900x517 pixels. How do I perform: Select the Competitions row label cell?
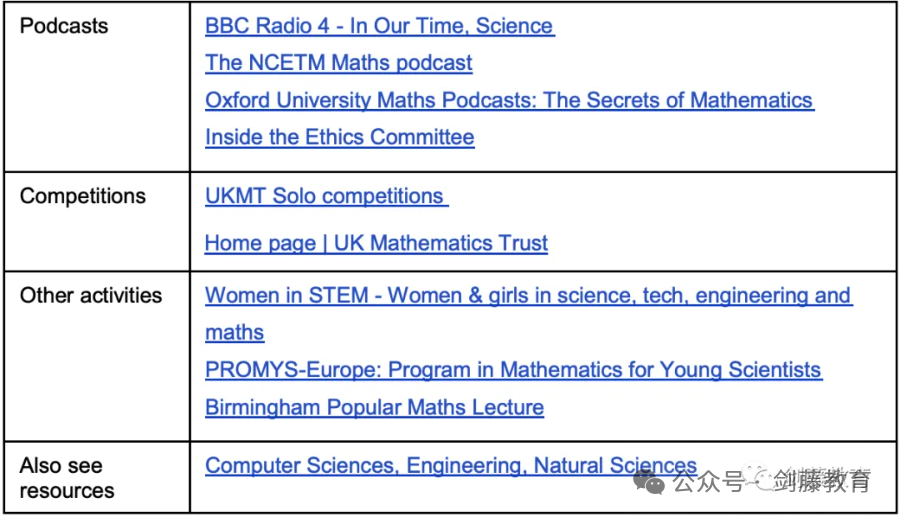pos(97,221)
